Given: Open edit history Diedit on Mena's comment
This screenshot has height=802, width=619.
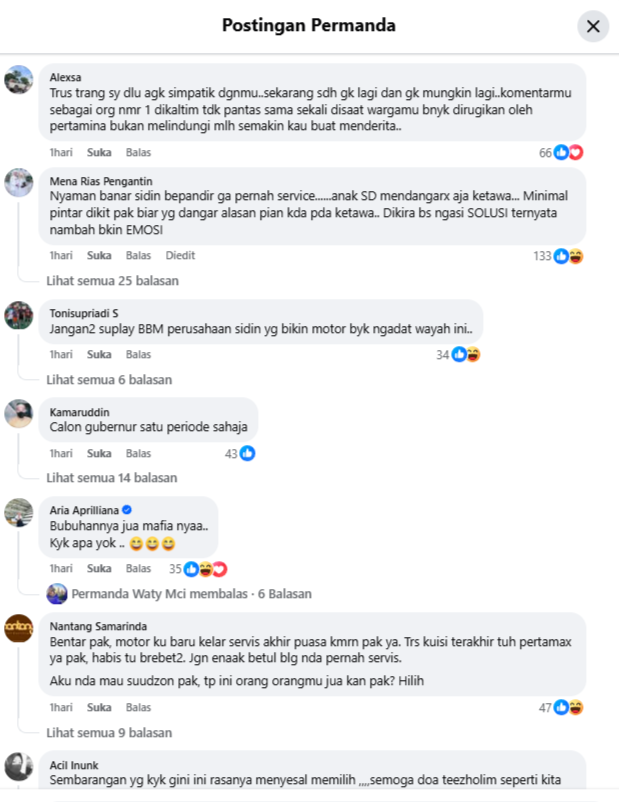Looking at the screenshot, I should coord(180,255).
